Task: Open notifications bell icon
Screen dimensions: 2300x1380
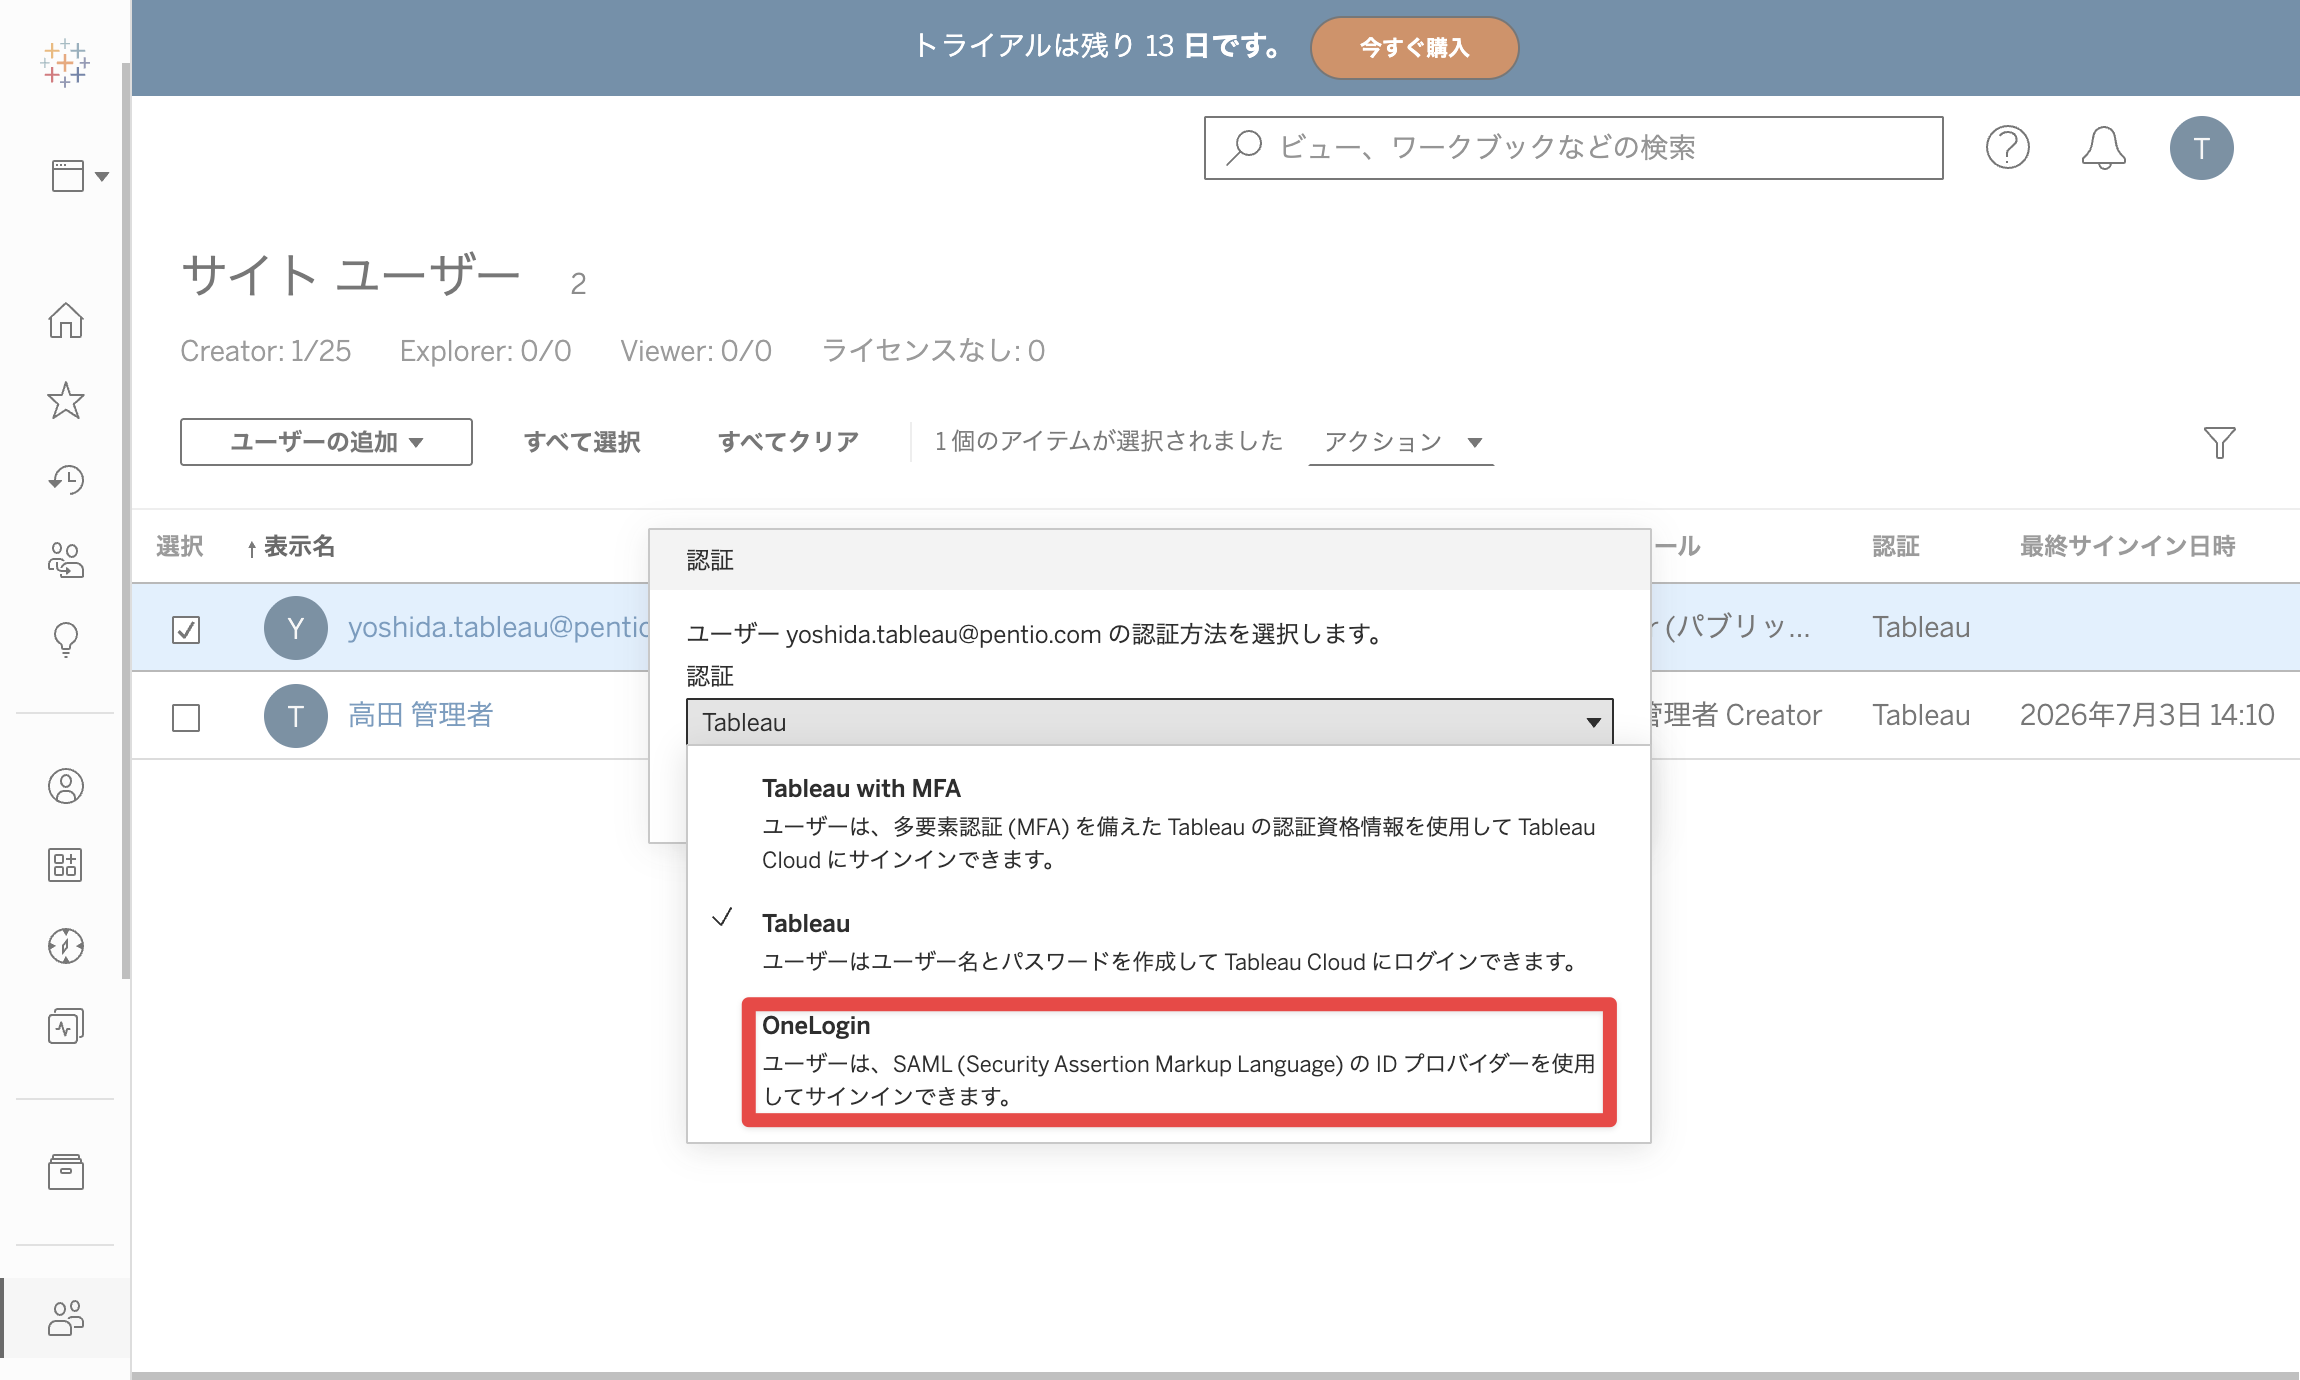Action: click(2103, 148)
